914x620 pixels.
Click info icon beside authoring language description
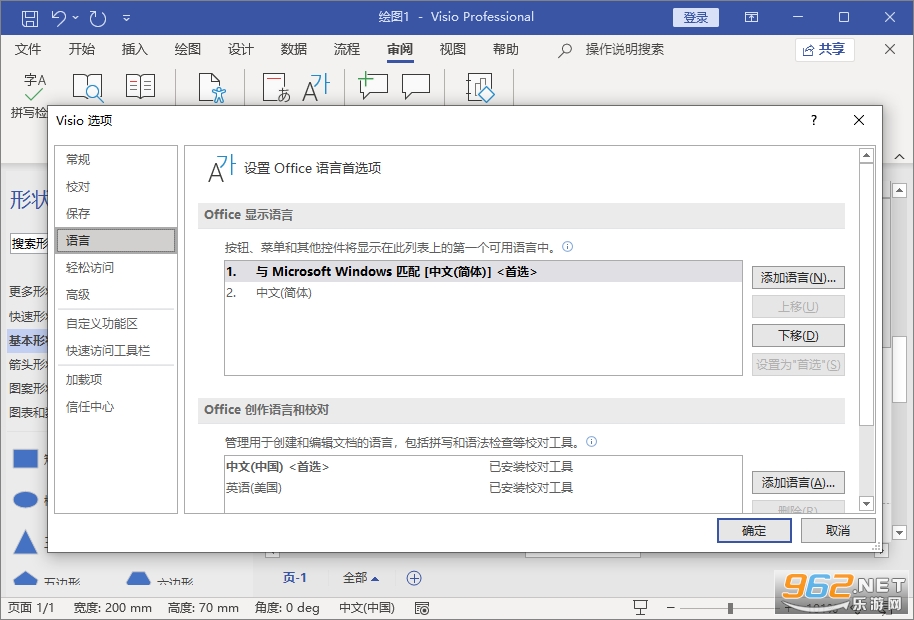(x=591, y=442)
